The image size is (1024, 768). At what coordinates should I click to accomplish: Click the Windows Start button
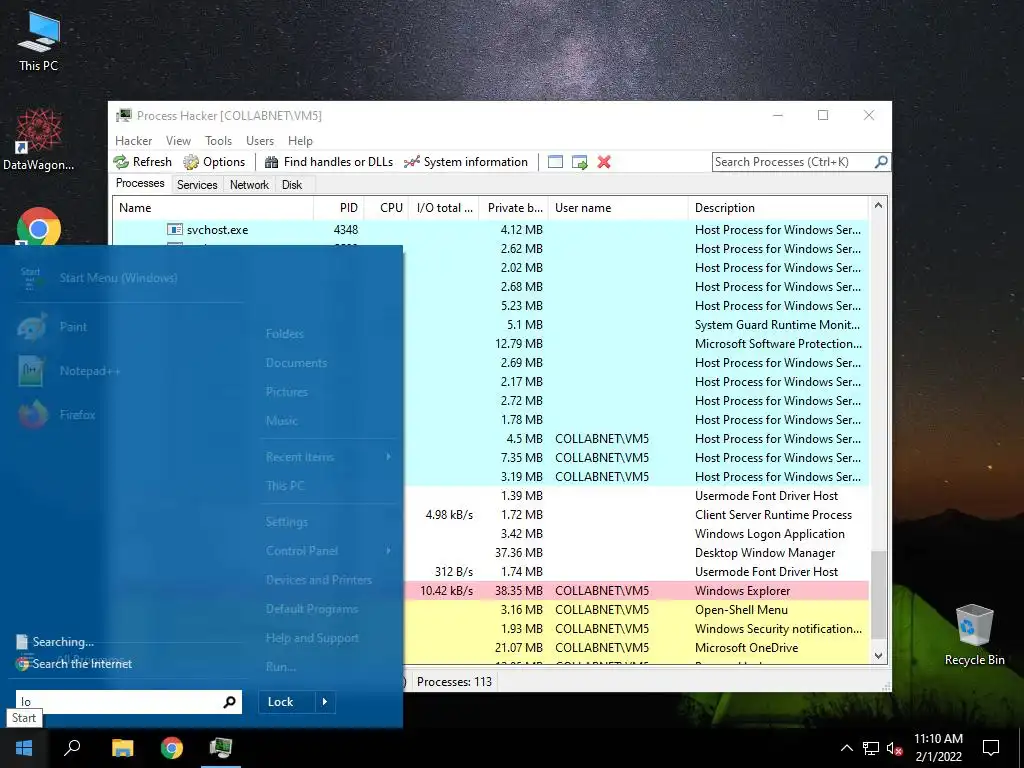pos(24,748)
